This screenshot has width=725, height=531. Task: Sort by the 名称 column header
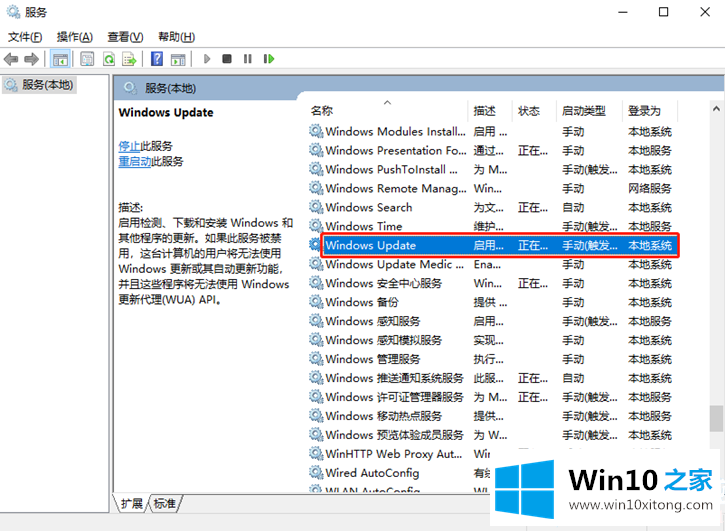point(387,111)
